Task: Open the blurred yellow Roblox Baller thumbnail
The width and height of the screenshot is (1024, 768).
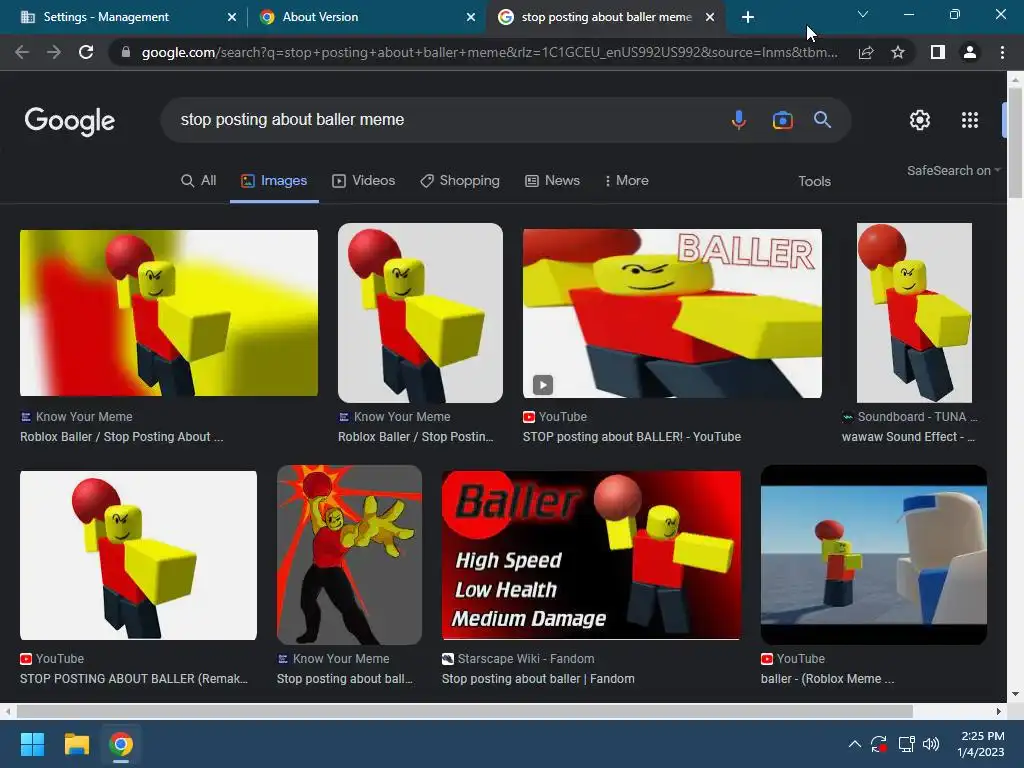Action: tap(169, 313)
